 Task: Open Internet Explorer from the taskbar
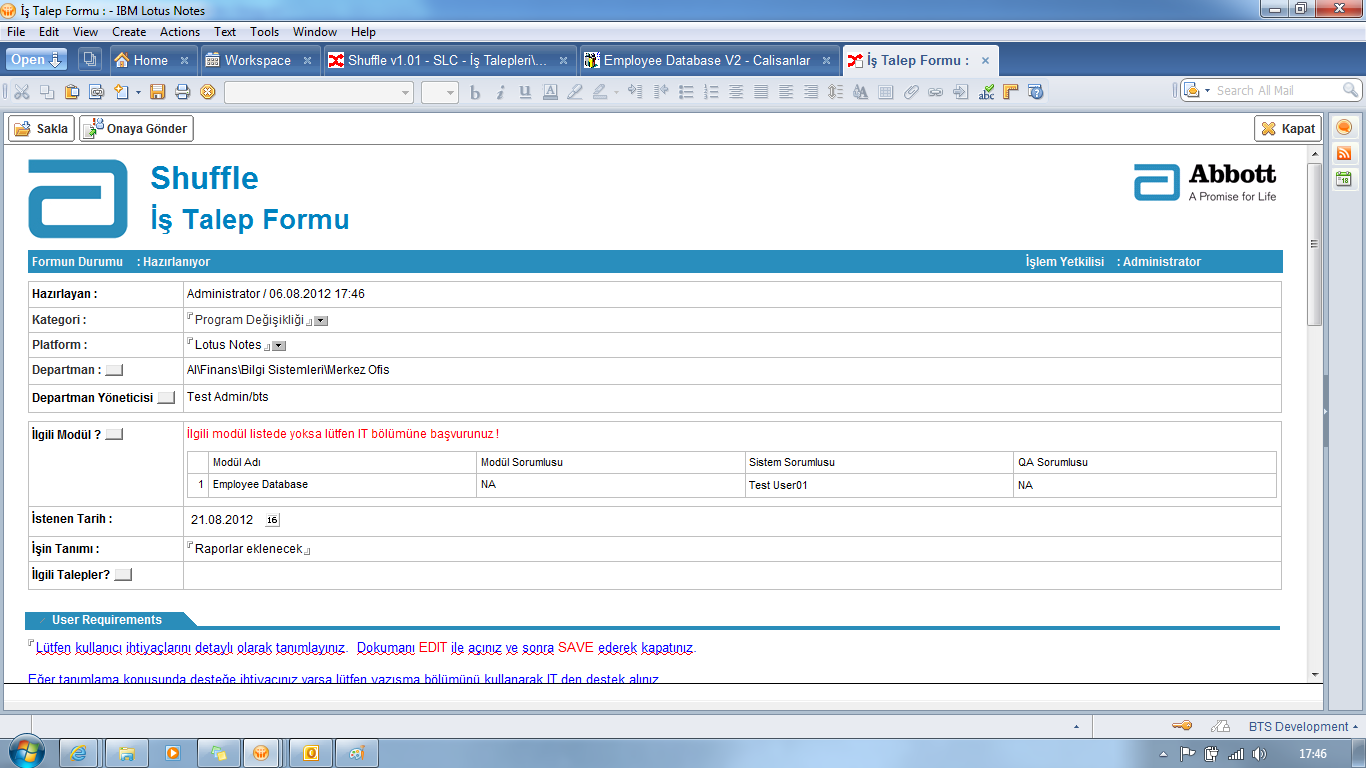point(78,752)
